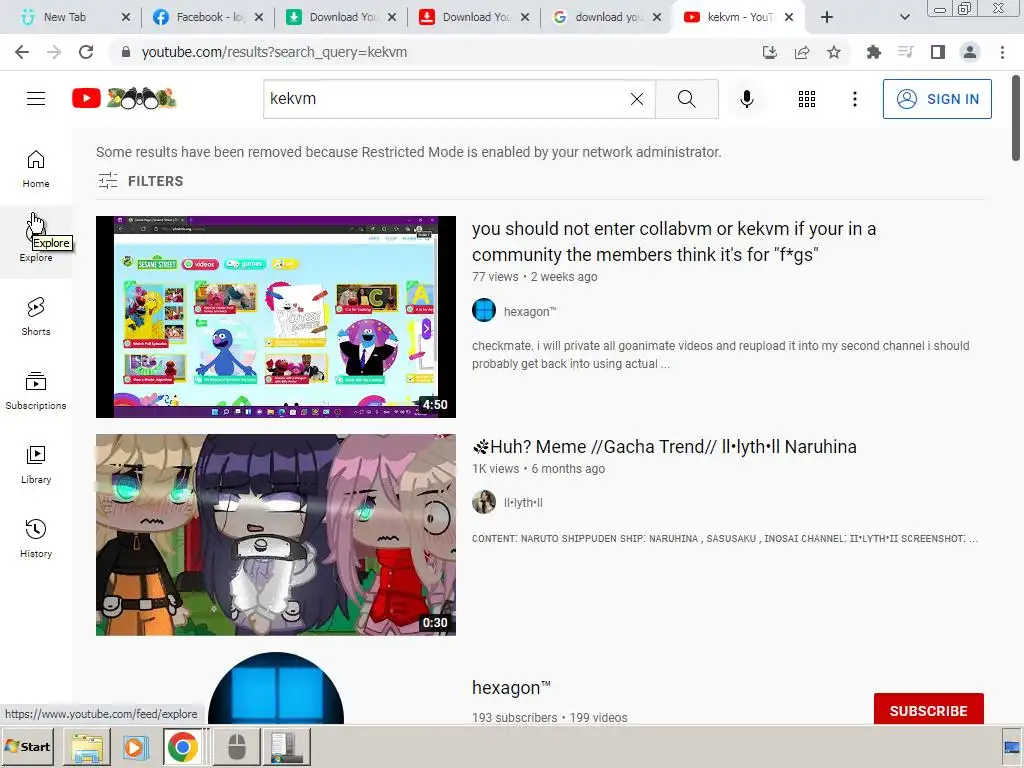Open hexagon channel result title
The width and height of the screenshot is (1024, 768).
511,688
